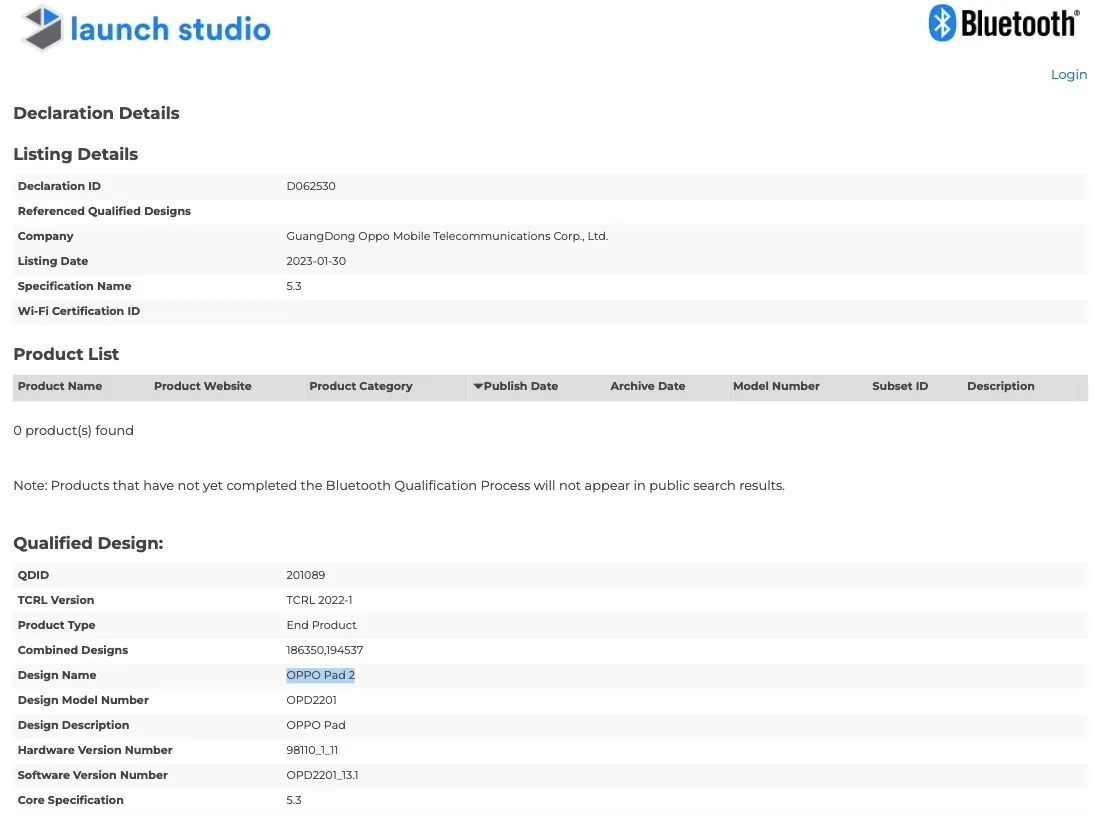1098x815 pixels.
Task: Sort the list by Product Name column
Action: pos(60,386)
